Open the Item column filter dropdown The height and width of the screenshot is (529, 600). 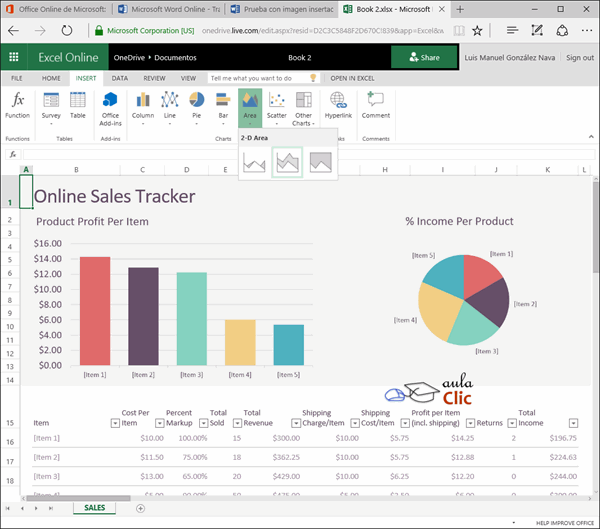pyautogui.click(x=115, y=423)
